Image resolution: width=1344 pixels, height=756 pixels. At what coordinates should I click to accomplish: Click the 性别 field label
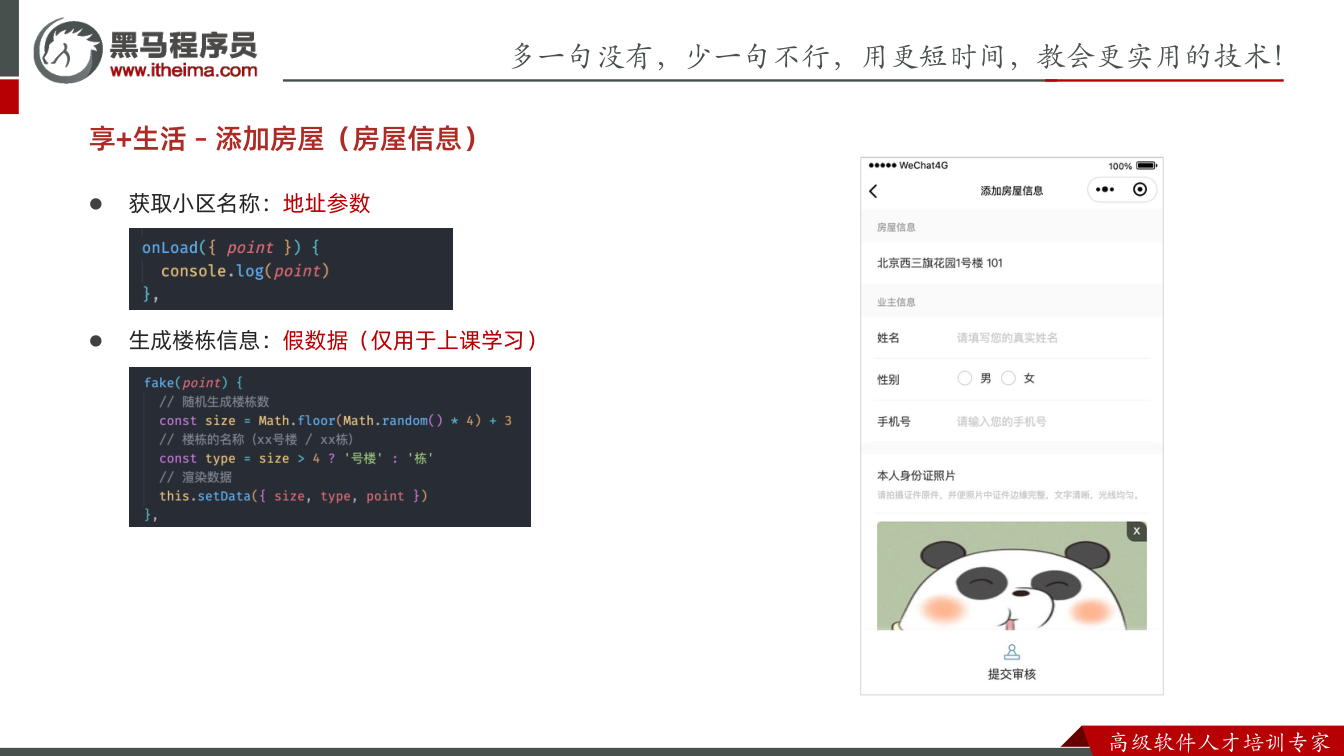tap(888, 380)
